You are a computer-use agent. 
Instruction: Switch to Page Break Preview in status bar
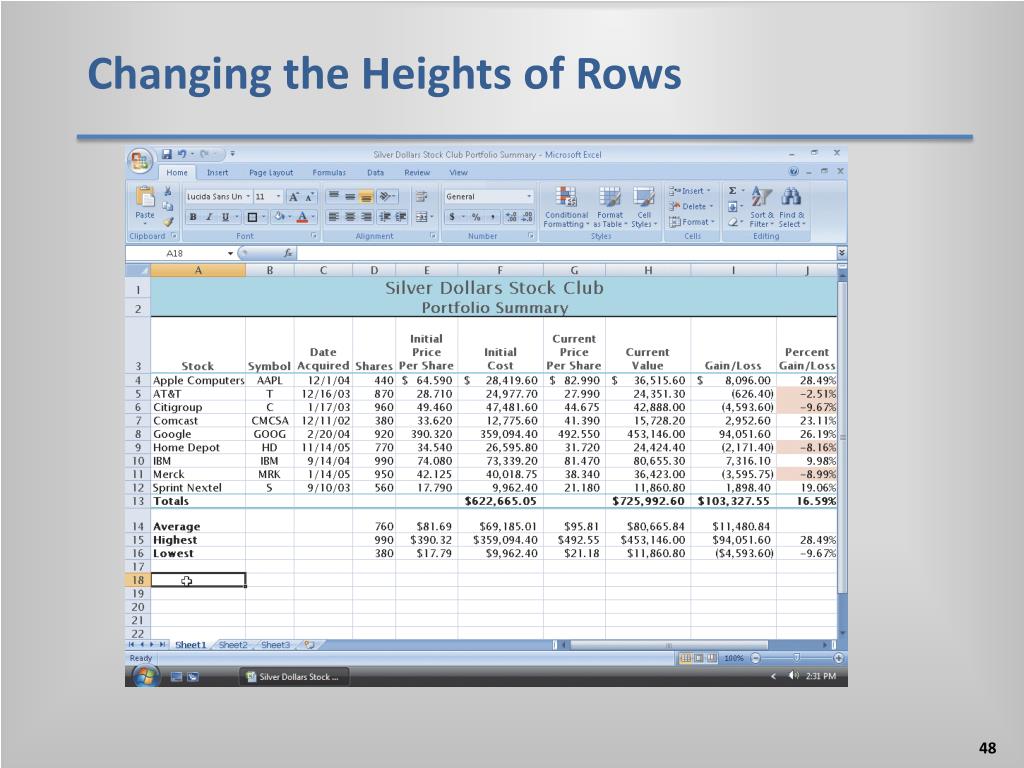click(x=711, y=658)
